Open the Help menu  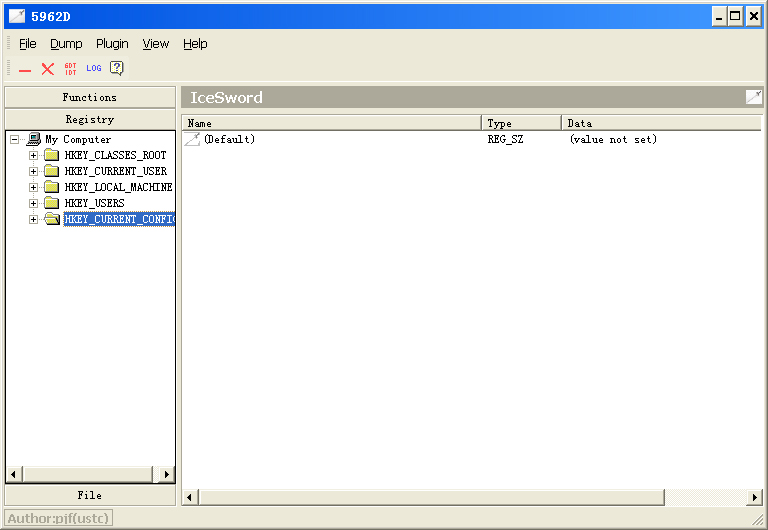[195, 44]
